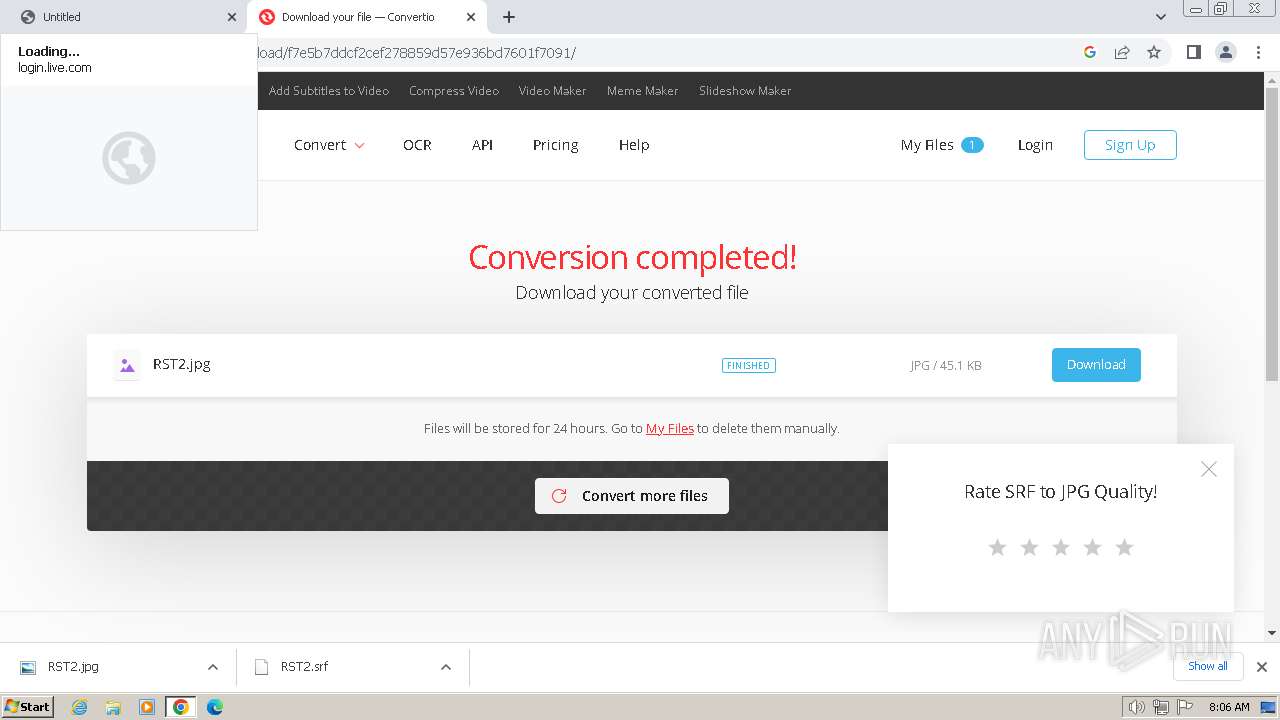
Task: Open a new tab with plus button
Action: click(x=509, y=17)
